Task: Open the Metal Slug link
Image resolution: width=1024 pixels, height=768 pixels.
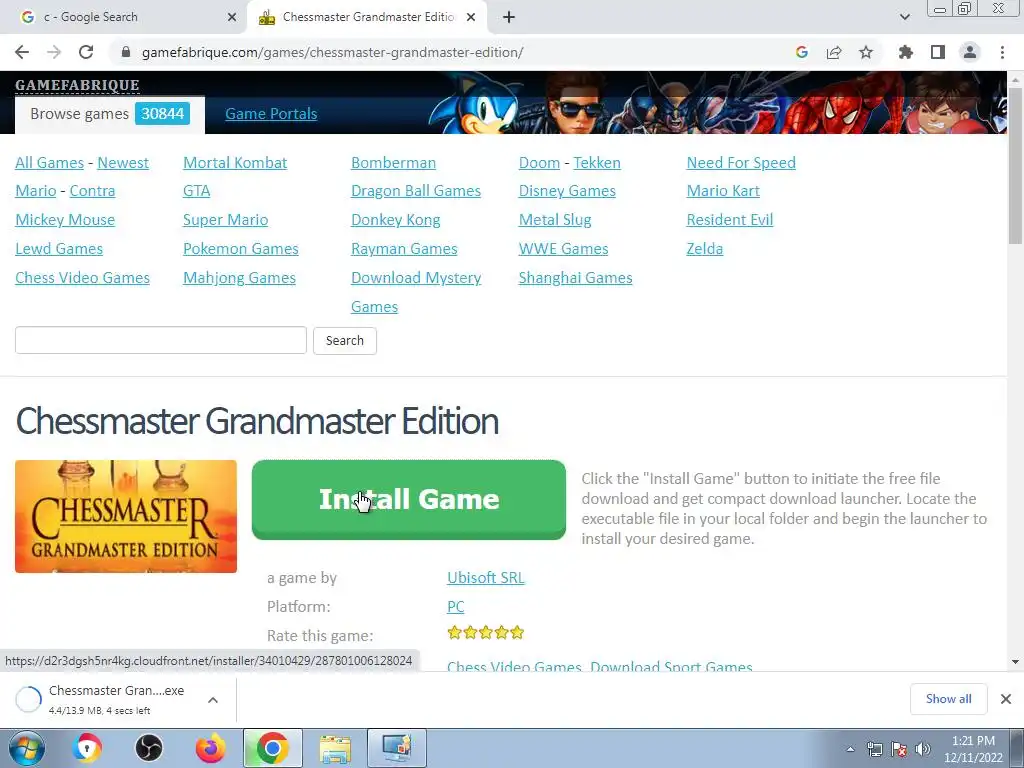Action: (x=555, y=219)
